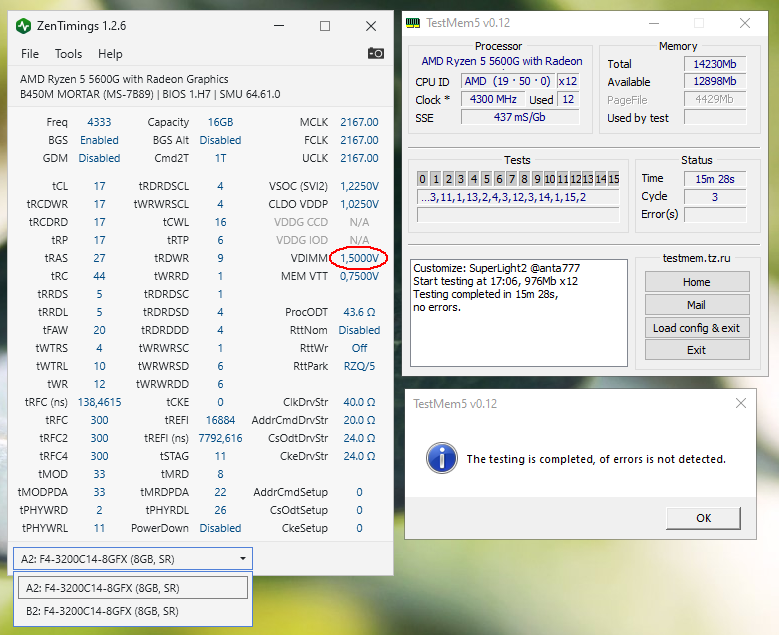Click the Error(s) status field
This screenshot has width=779, height=635.
[714, 215]
